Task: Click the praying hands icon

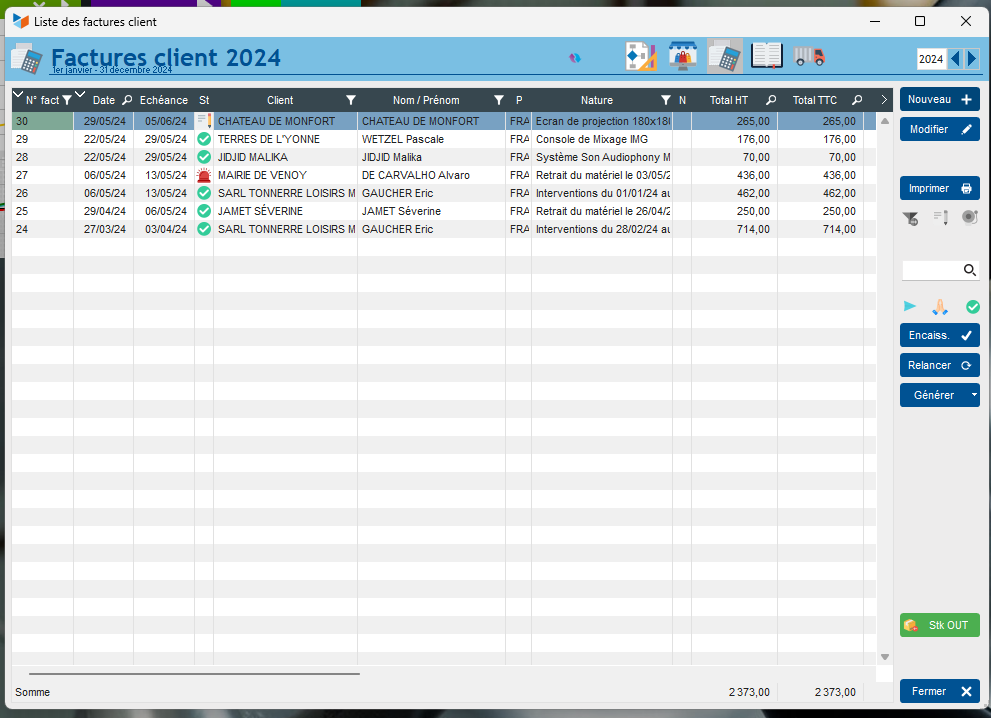Action: [x=940, y=307]
